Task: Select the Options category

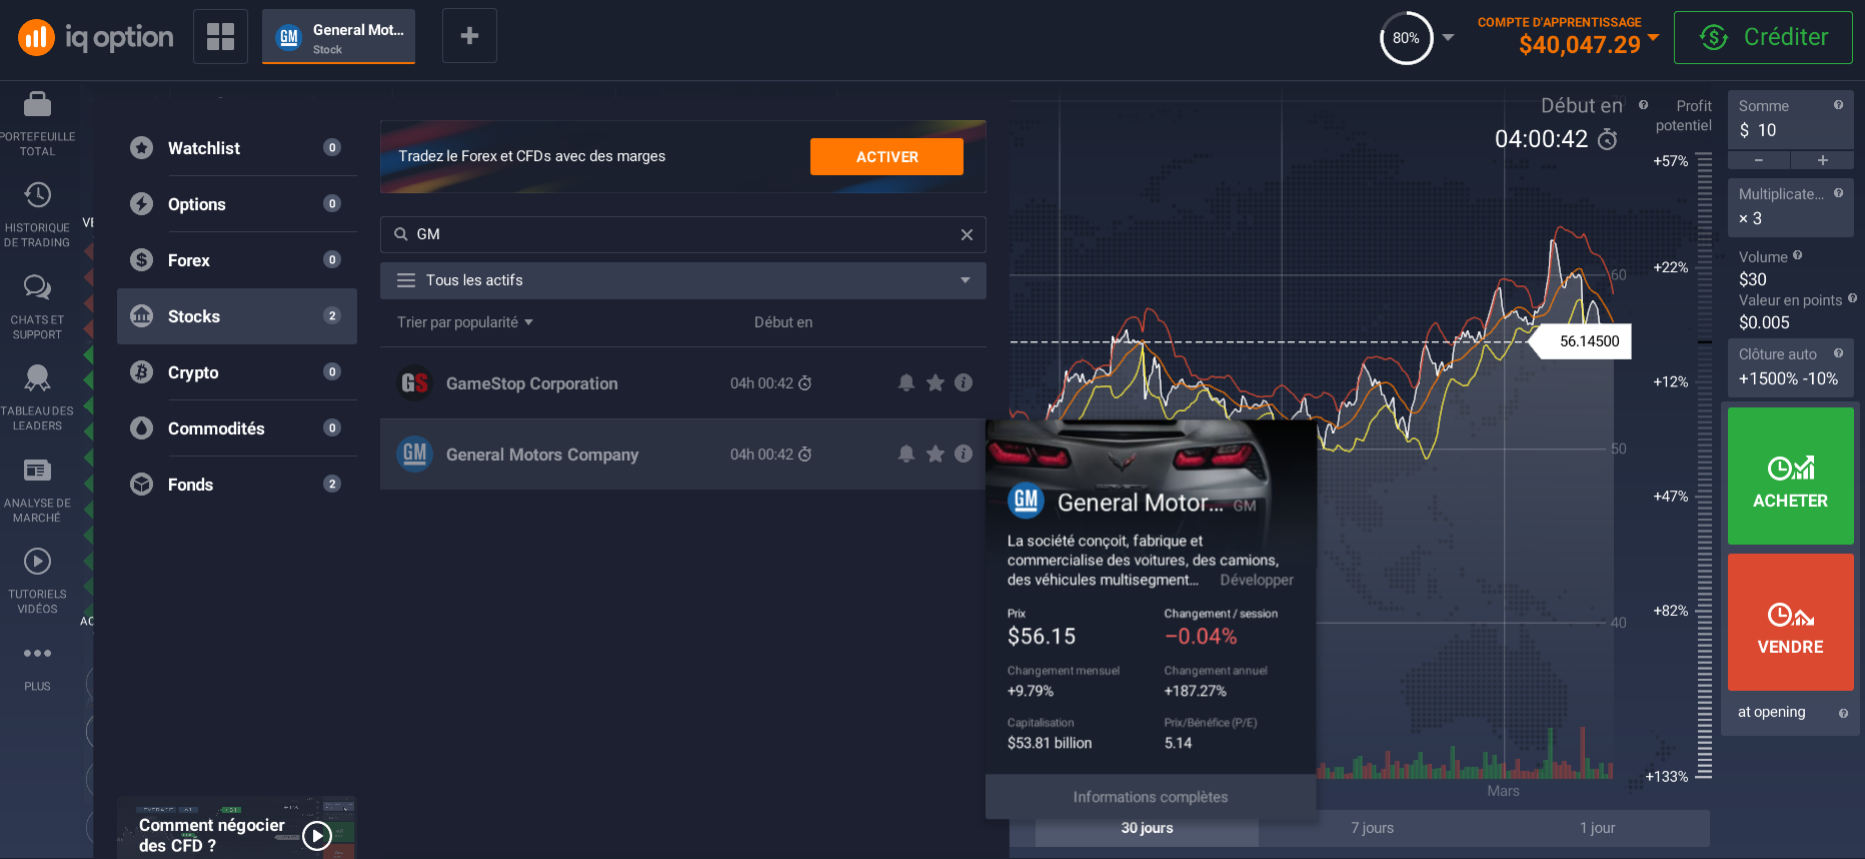Action: 237,204
